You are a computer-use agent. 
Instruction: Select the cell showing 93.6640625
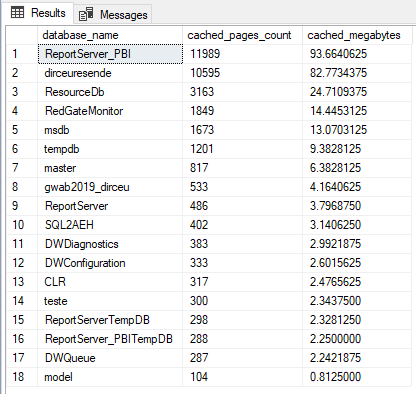(x=357, y=54)
